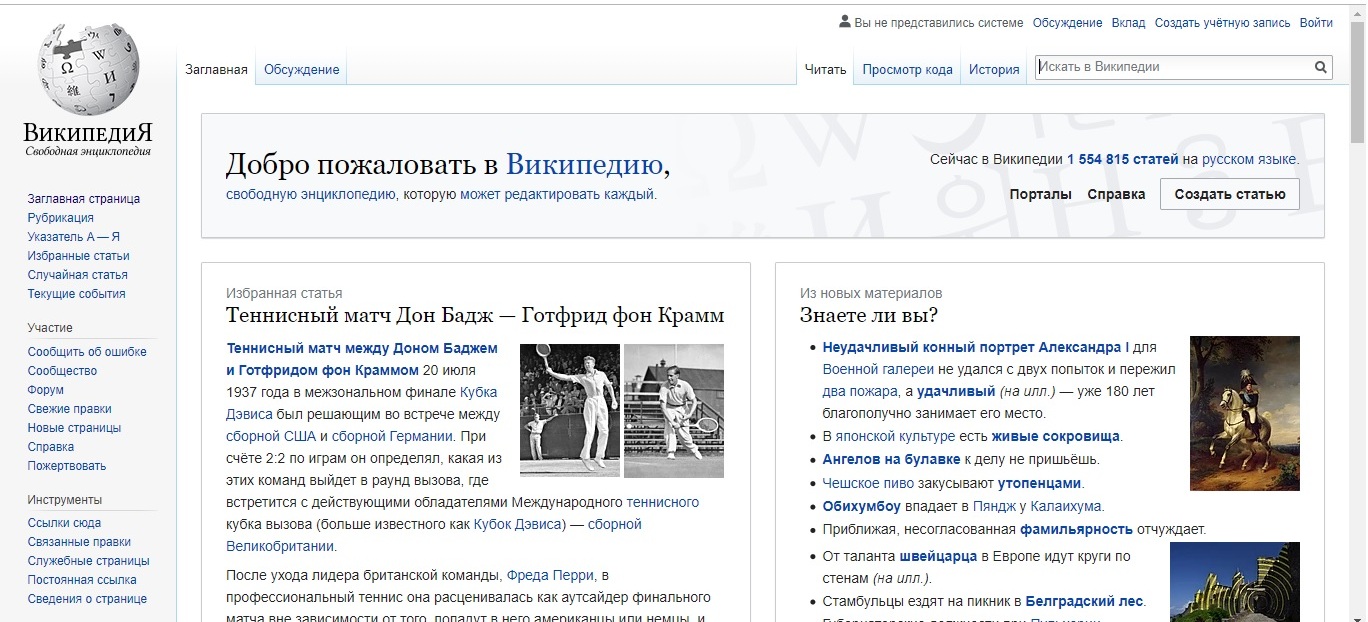This screenshot has height=622, width=1368.
Task: Click the Alexander I equestrian portrait thumbnail
Action: tap(1244, 413)
